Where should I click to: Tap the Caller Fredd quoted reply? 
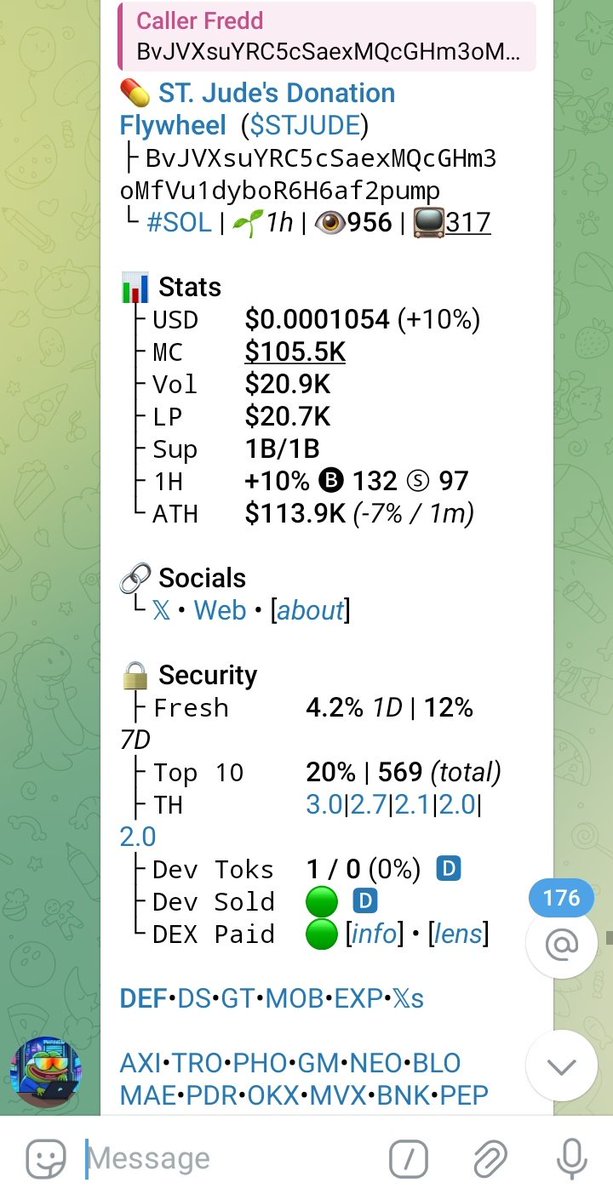coord(326,37)
